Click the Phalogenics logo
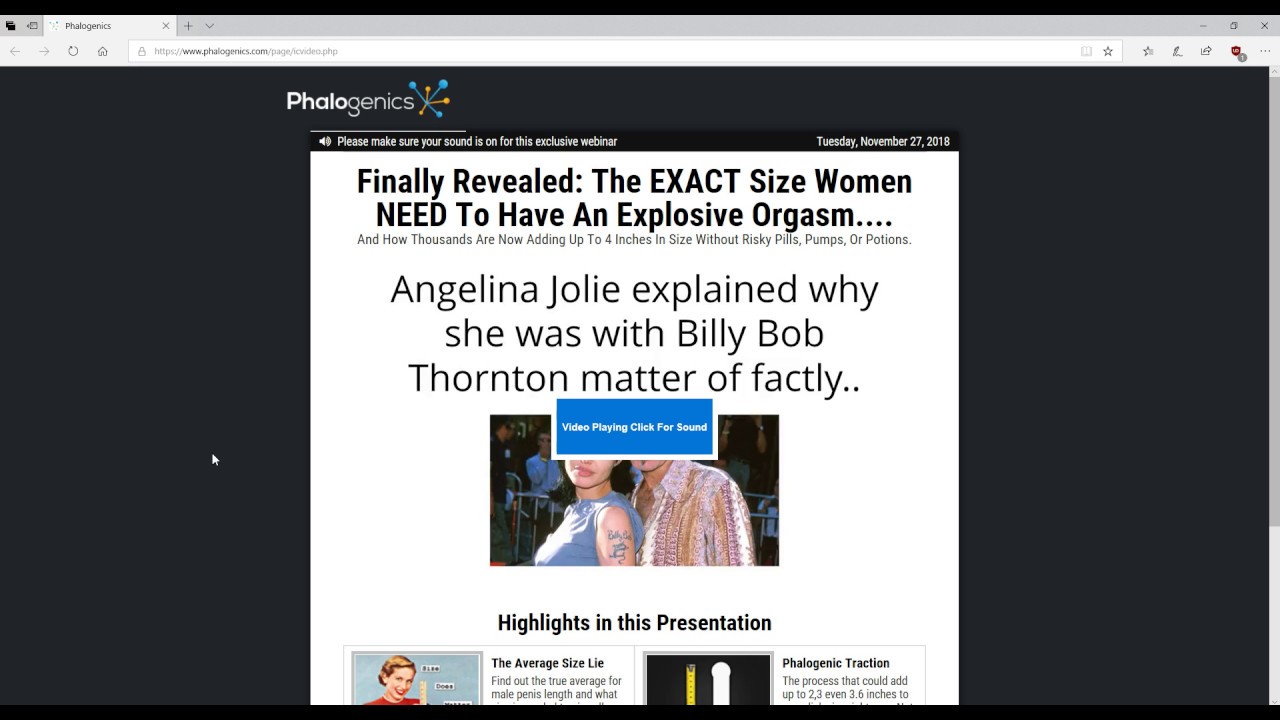Image resolution: width=1280 pixels, height=720 pixels. click(368, 99)
